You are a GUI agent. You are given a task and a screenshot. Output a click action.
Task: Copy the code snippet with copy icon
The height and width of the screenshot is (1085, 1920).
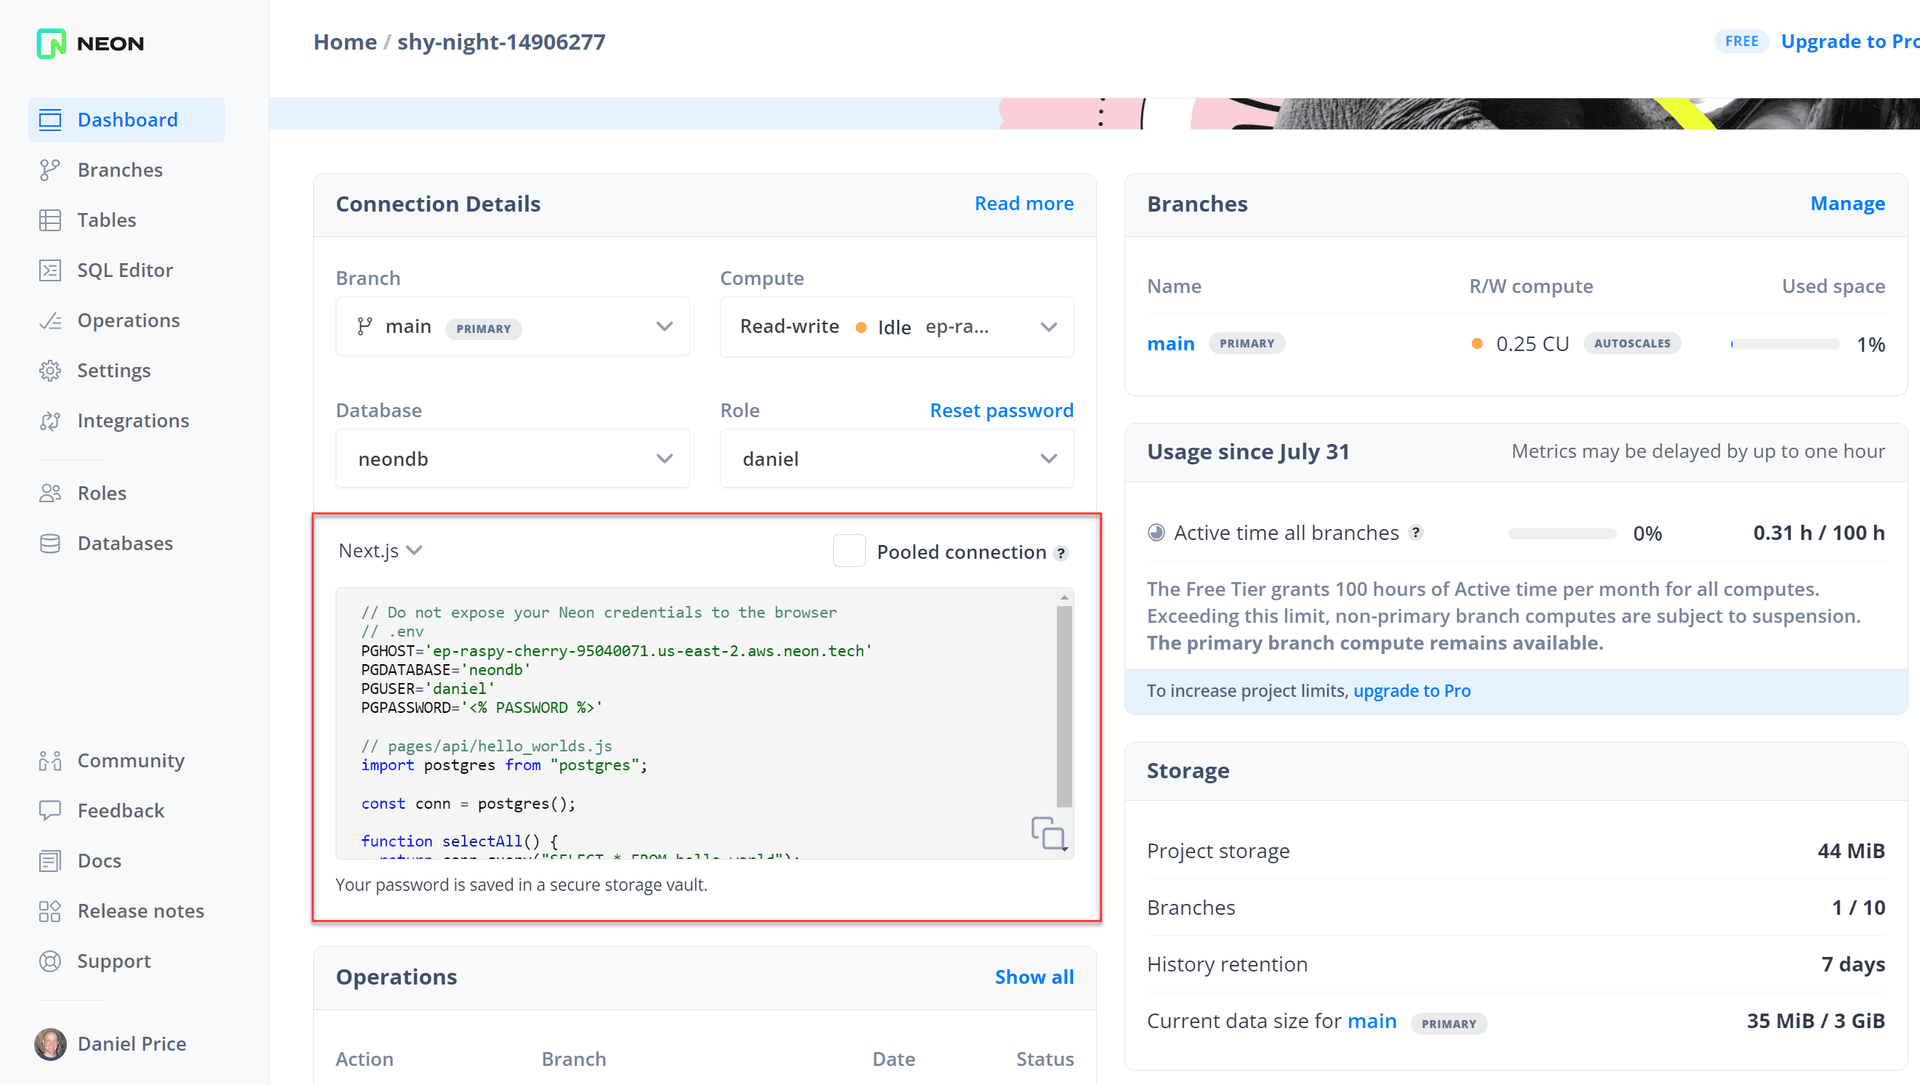pos(1048,833)
